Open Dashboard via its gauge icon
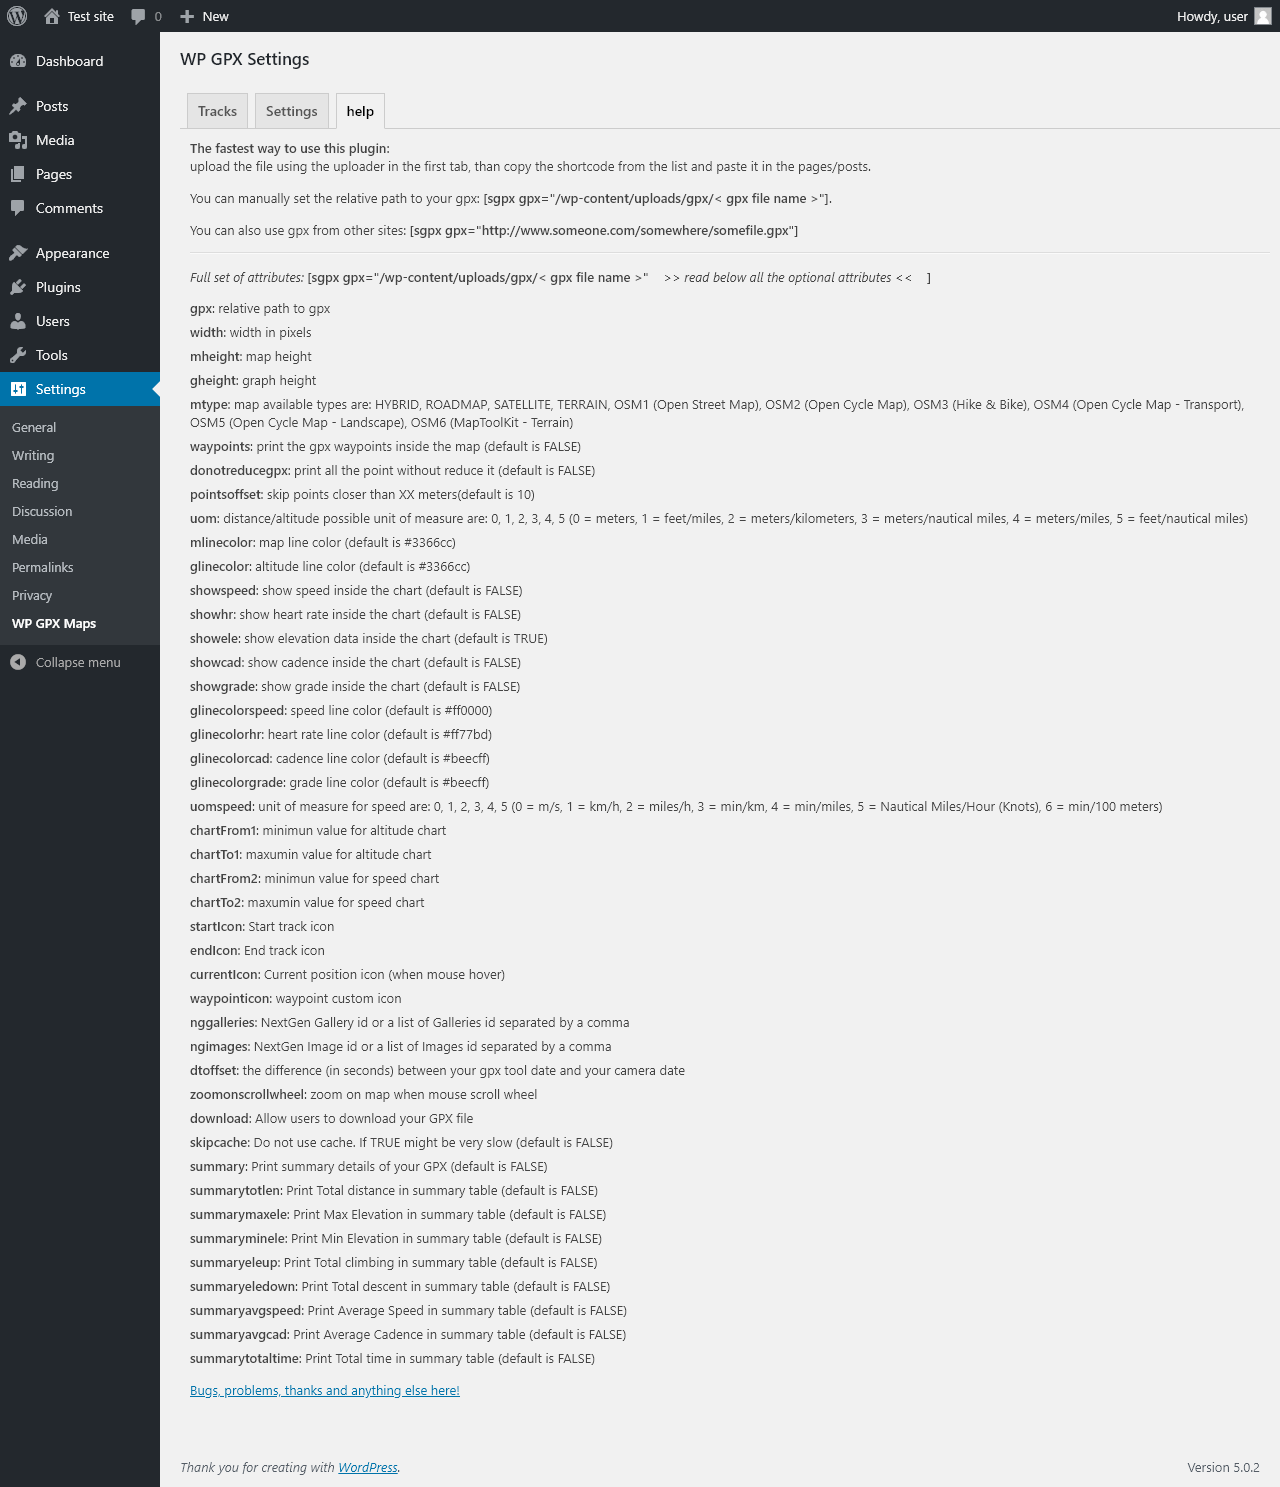Screen dimensions: 1280x1487 pyautogui.click(x=18, y=61)
